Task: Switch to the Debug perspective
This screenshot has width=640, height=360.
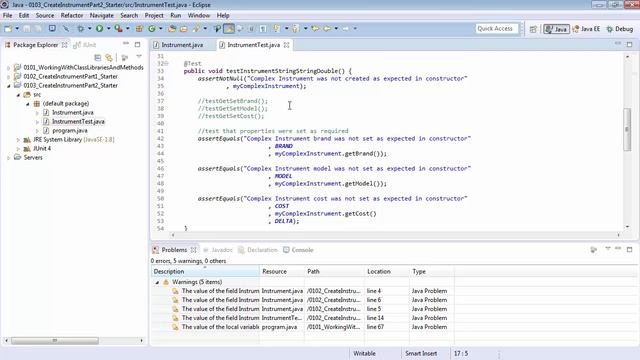Action: click(x=620, y=29)
